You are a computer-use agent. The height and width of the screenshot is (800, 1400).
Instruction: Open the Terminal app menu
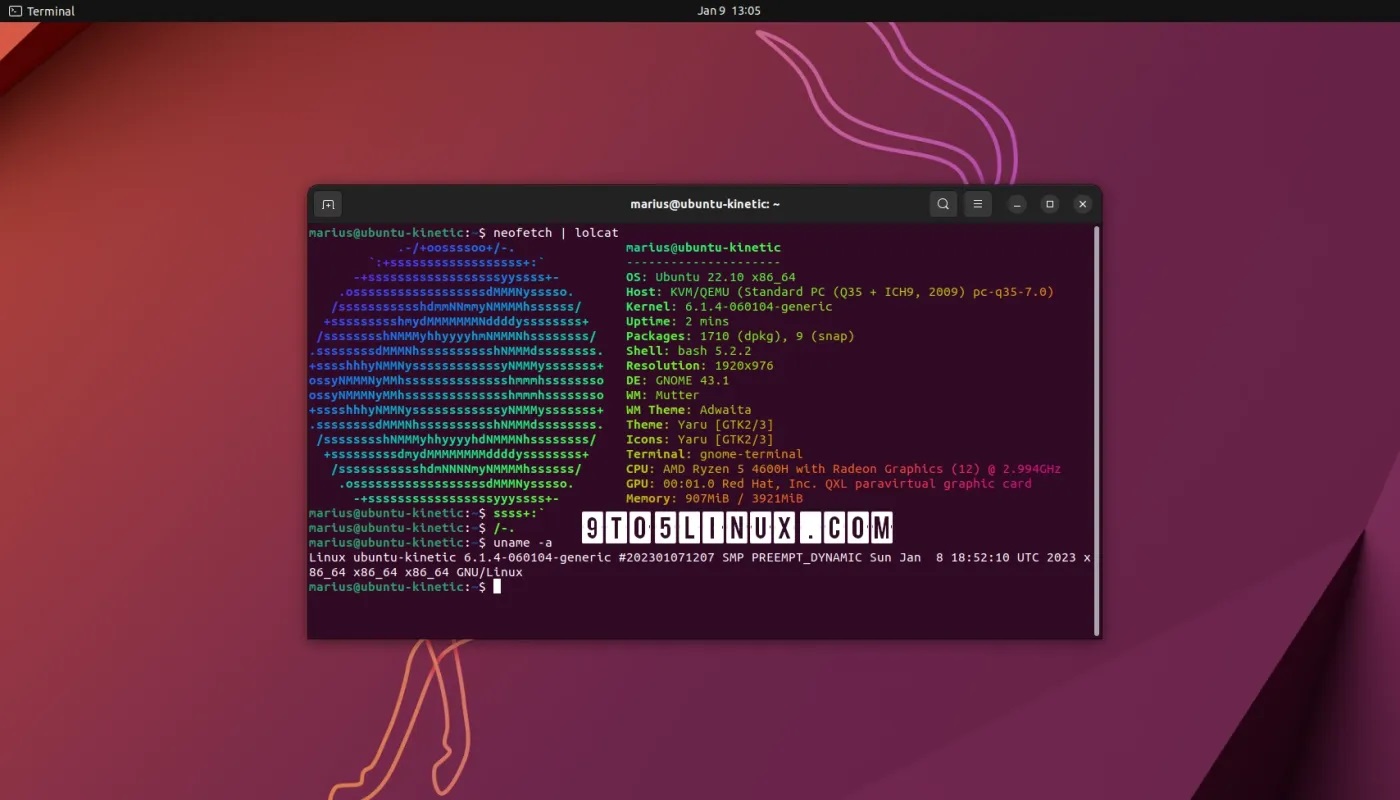40,11
